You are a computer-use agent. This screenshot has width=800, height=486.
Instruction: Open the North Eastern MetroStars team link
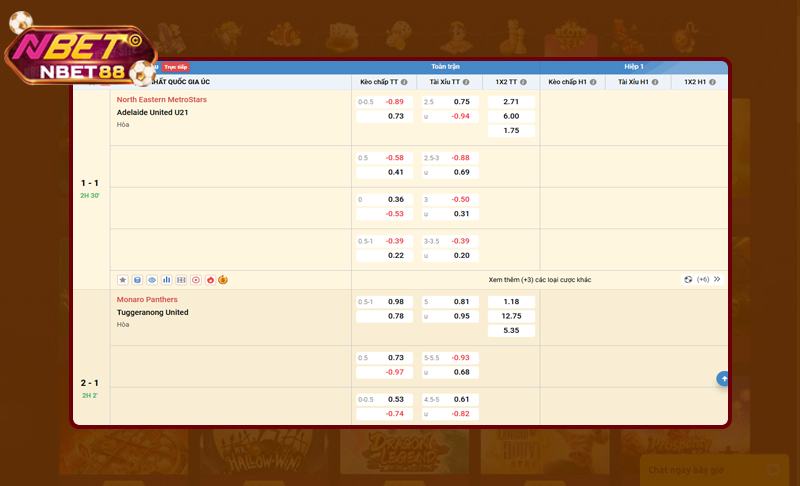click(x=161, y=100)
